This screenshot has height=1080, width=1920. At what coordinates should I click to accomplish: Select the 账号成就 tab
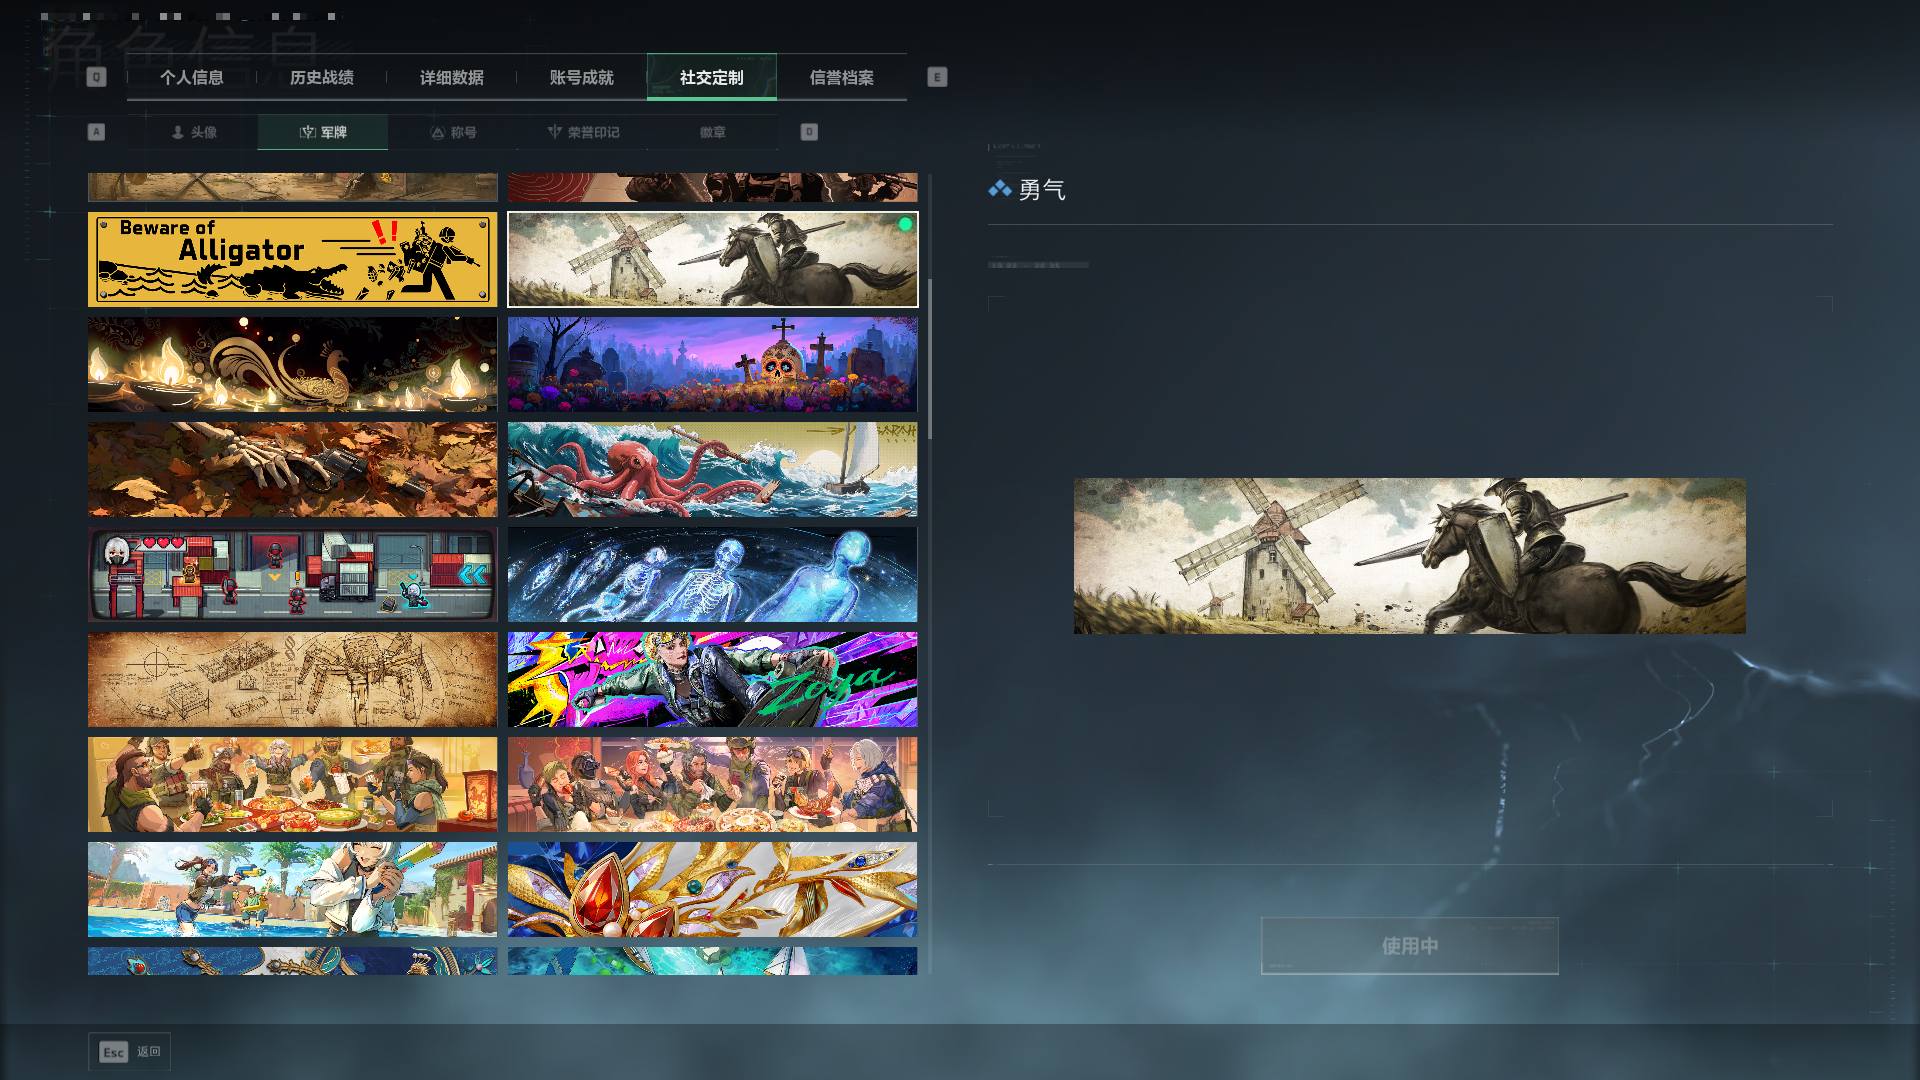click(x=582, y=78)
